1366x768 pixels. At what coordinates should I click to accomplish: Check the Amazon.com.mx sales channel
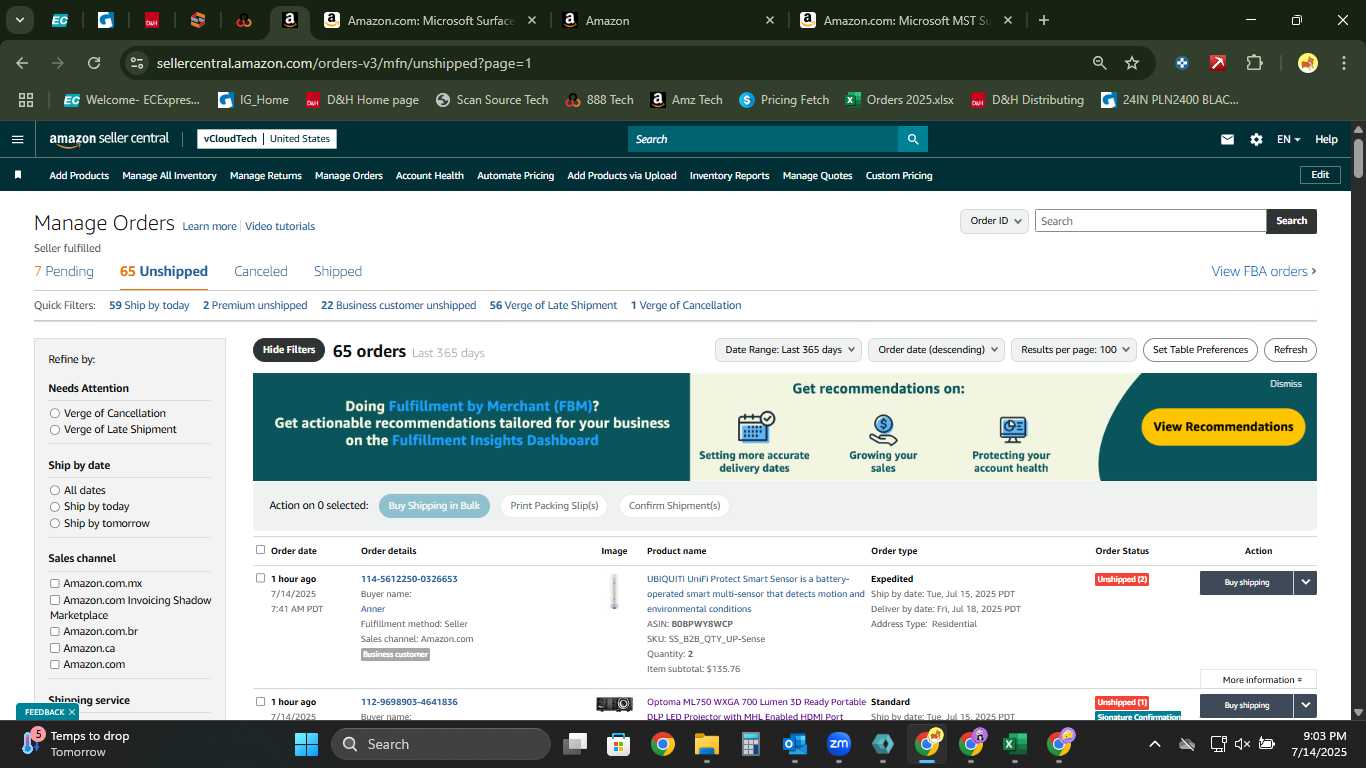tap(55, 583)
